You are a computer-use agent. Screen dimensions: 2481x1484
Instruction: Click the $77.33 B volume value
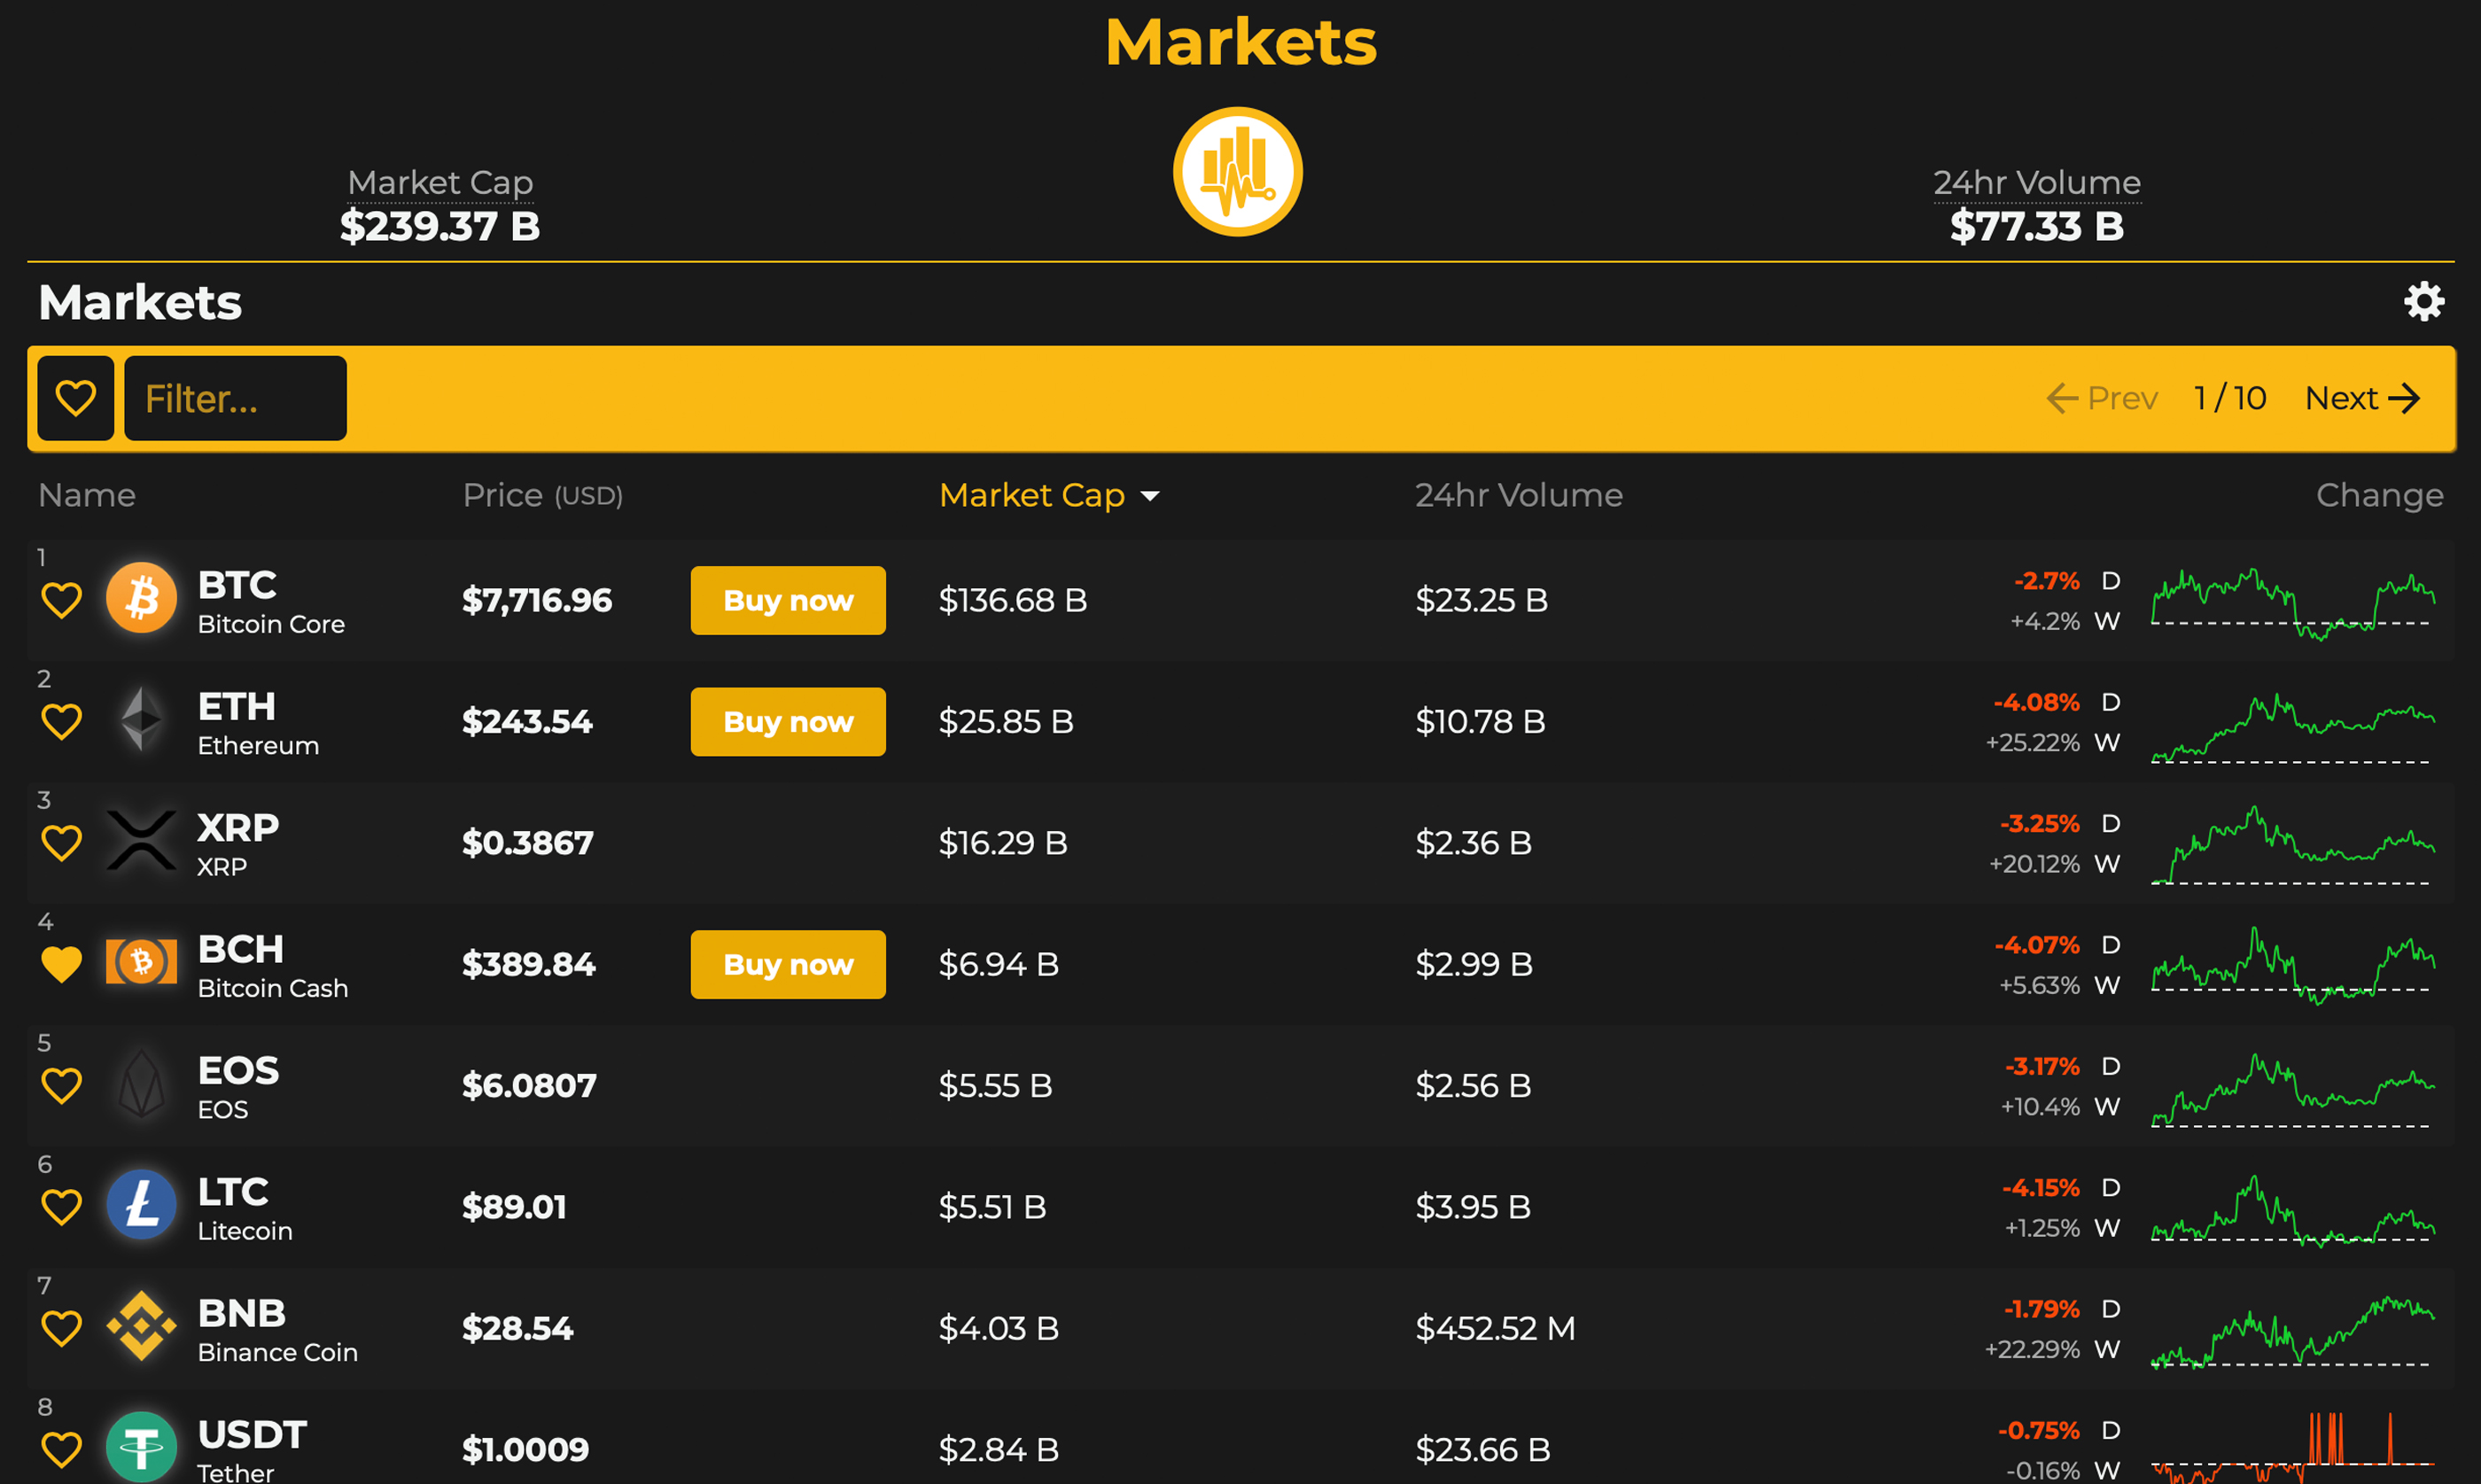[x=2037, y=226]
